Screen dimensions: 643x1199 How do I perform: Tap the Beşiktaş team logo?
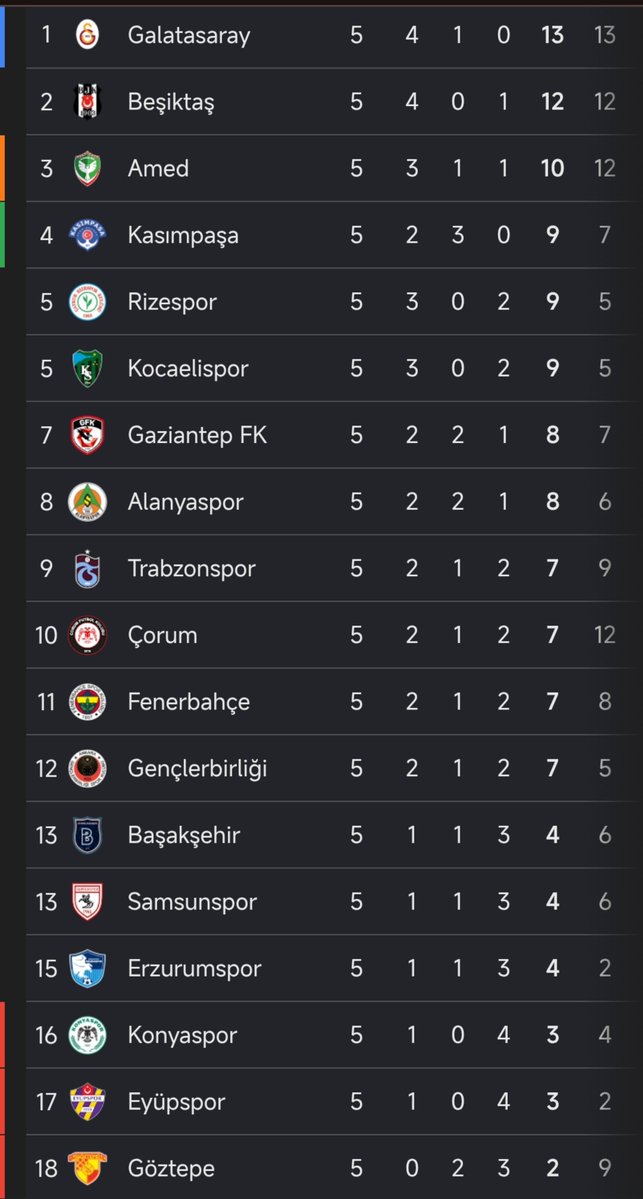pos(87,101)
